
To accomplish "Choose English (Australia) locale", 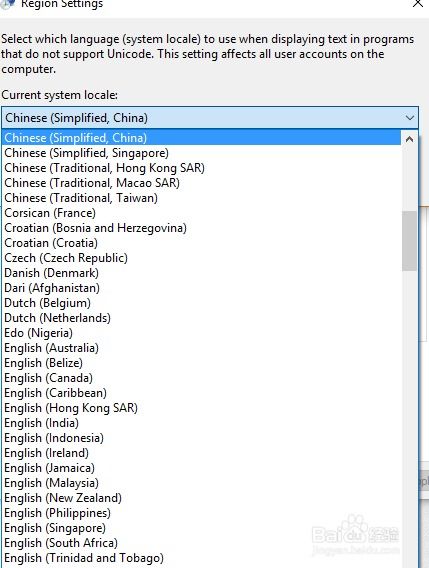I will [x=202, y=348].
